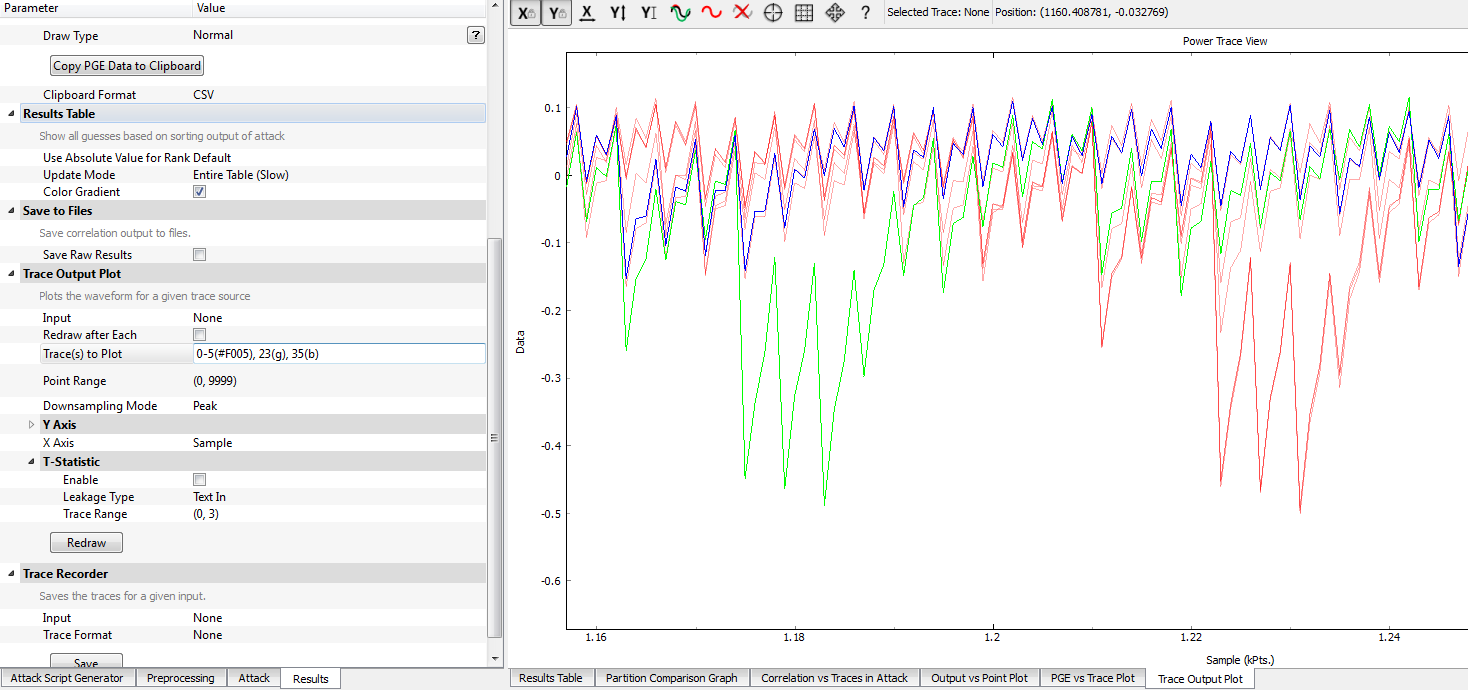The image size is (1468, 690).
Task: Enable the Save Raw Results checkbox
Action: pyautogui.click(x=199, y=255)
